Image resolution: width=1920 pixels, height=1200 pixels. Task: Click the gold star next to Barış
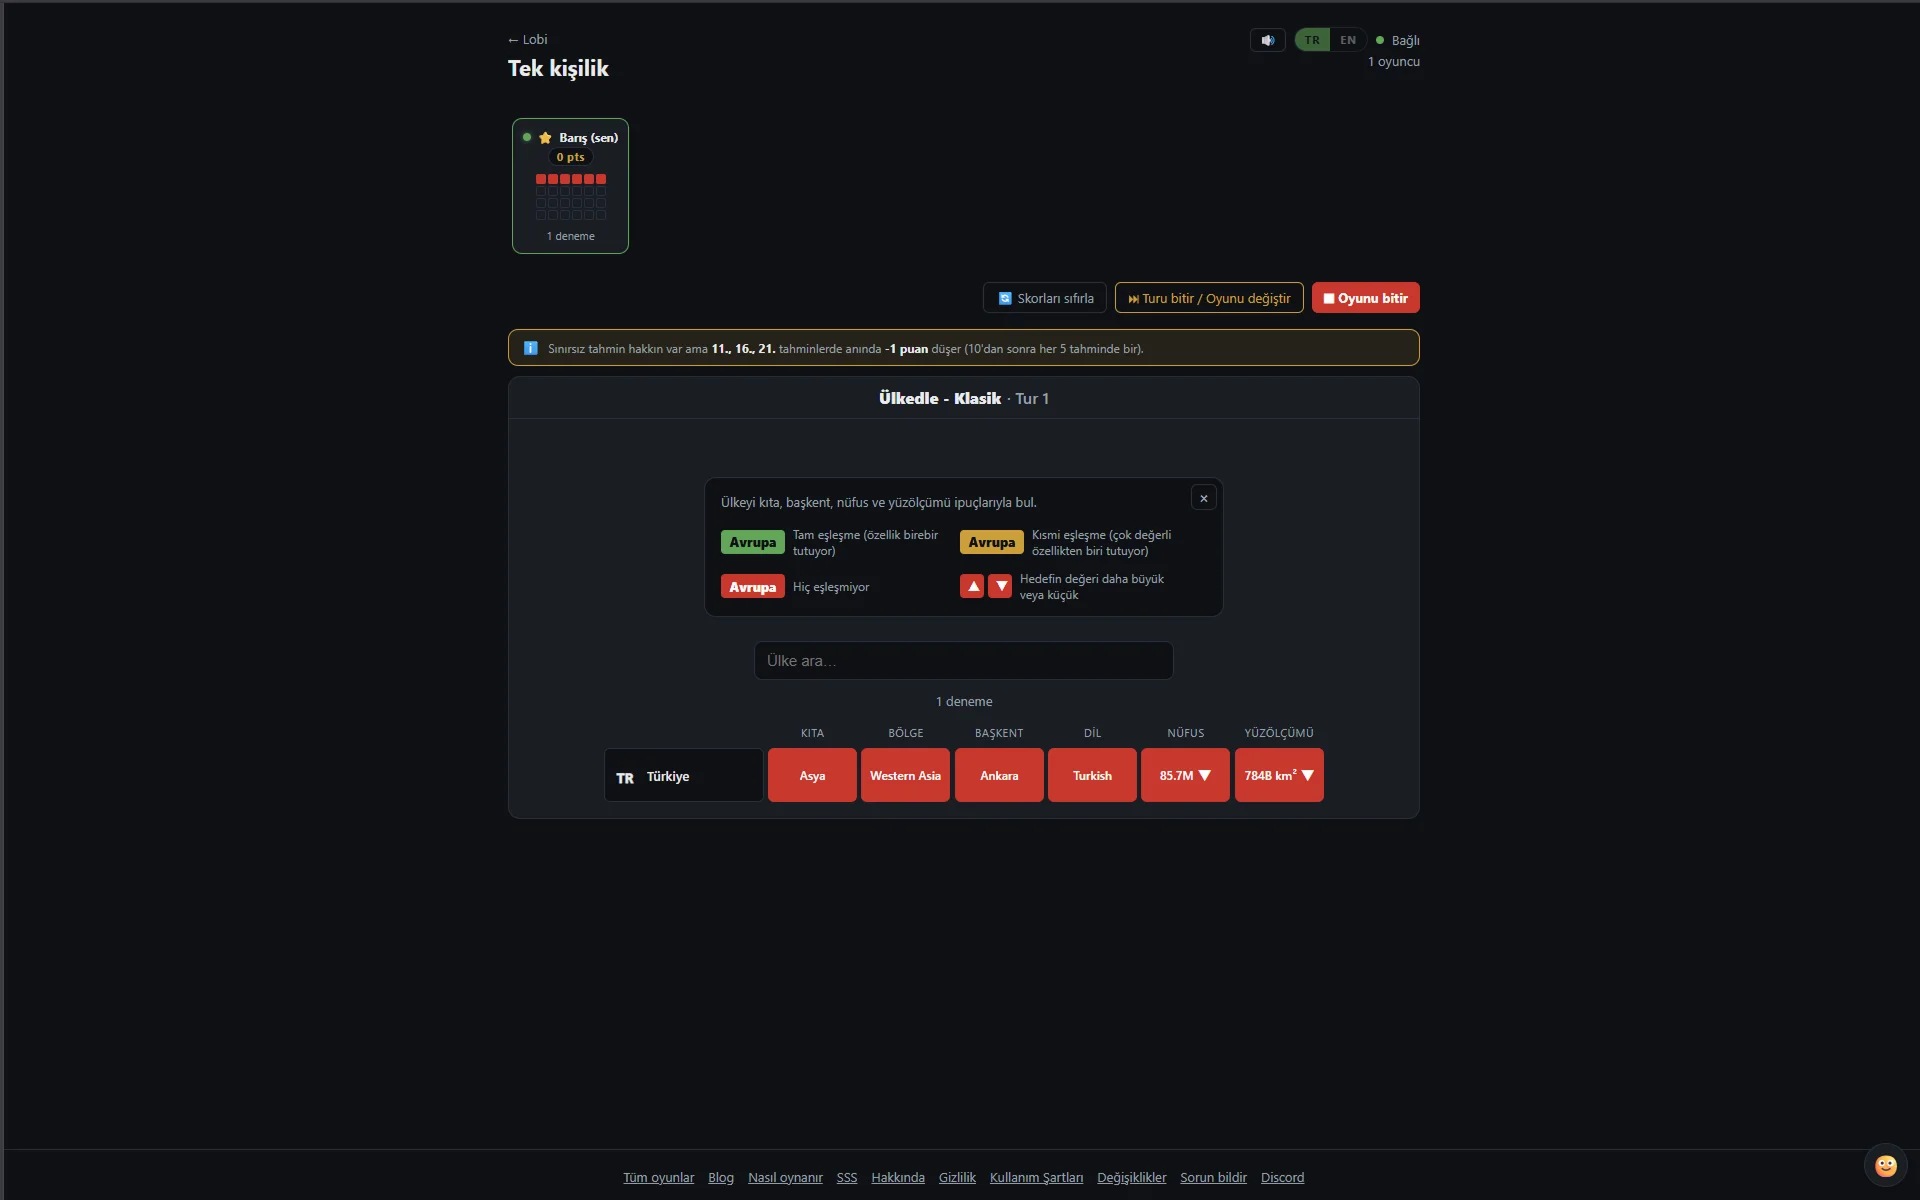tap(545, 138)
